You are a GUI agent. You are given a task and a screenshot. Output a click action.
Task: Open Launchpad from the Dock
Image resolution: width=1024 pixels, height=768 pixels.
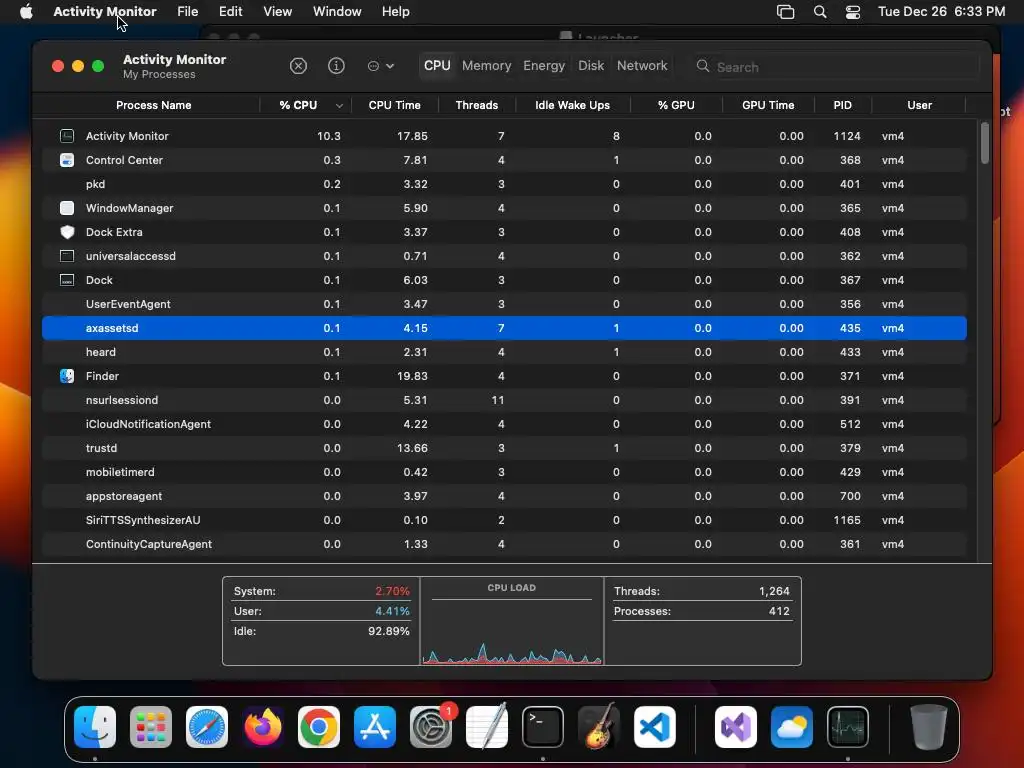pyautogui.click(x=151, y=727)
